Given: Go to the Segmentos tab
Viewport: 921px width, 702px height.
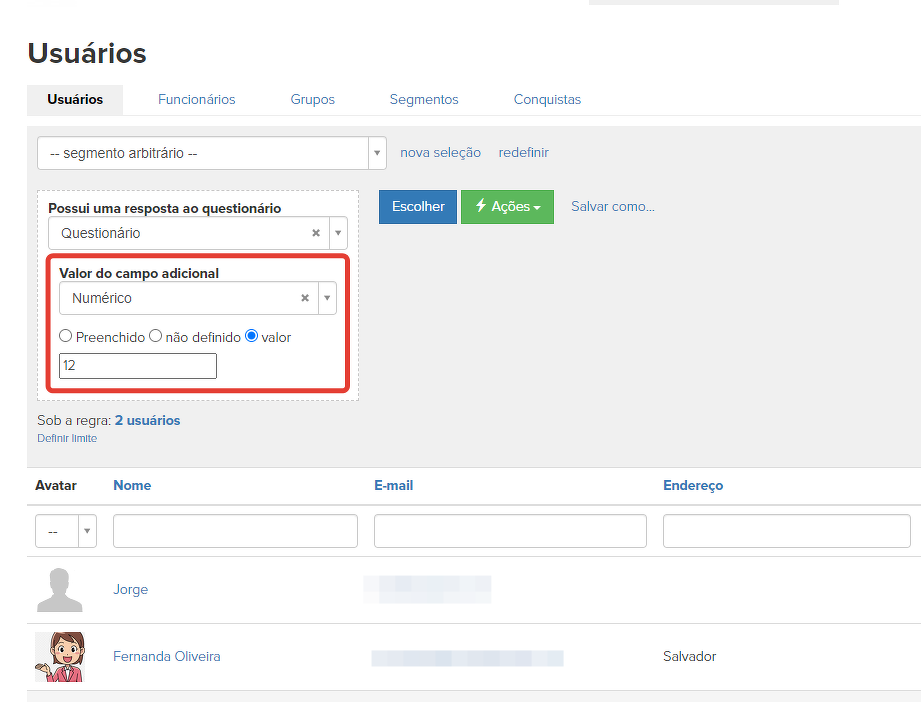Looking at the screenshot, I should point(424,99).
